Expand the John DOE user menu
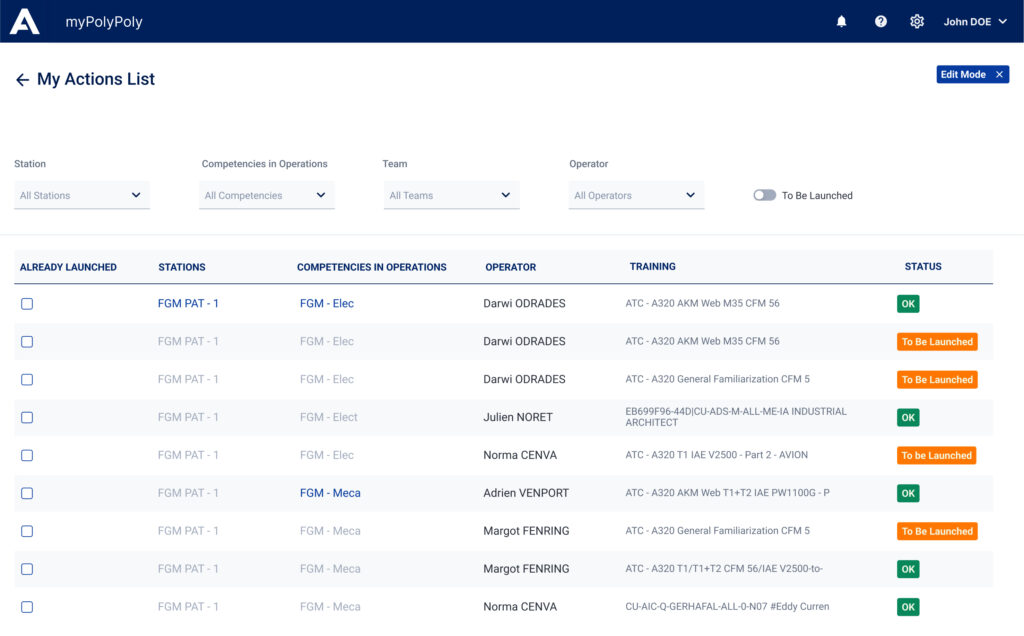Screen dimensions: 1024x636 click(x=975, y=21)
